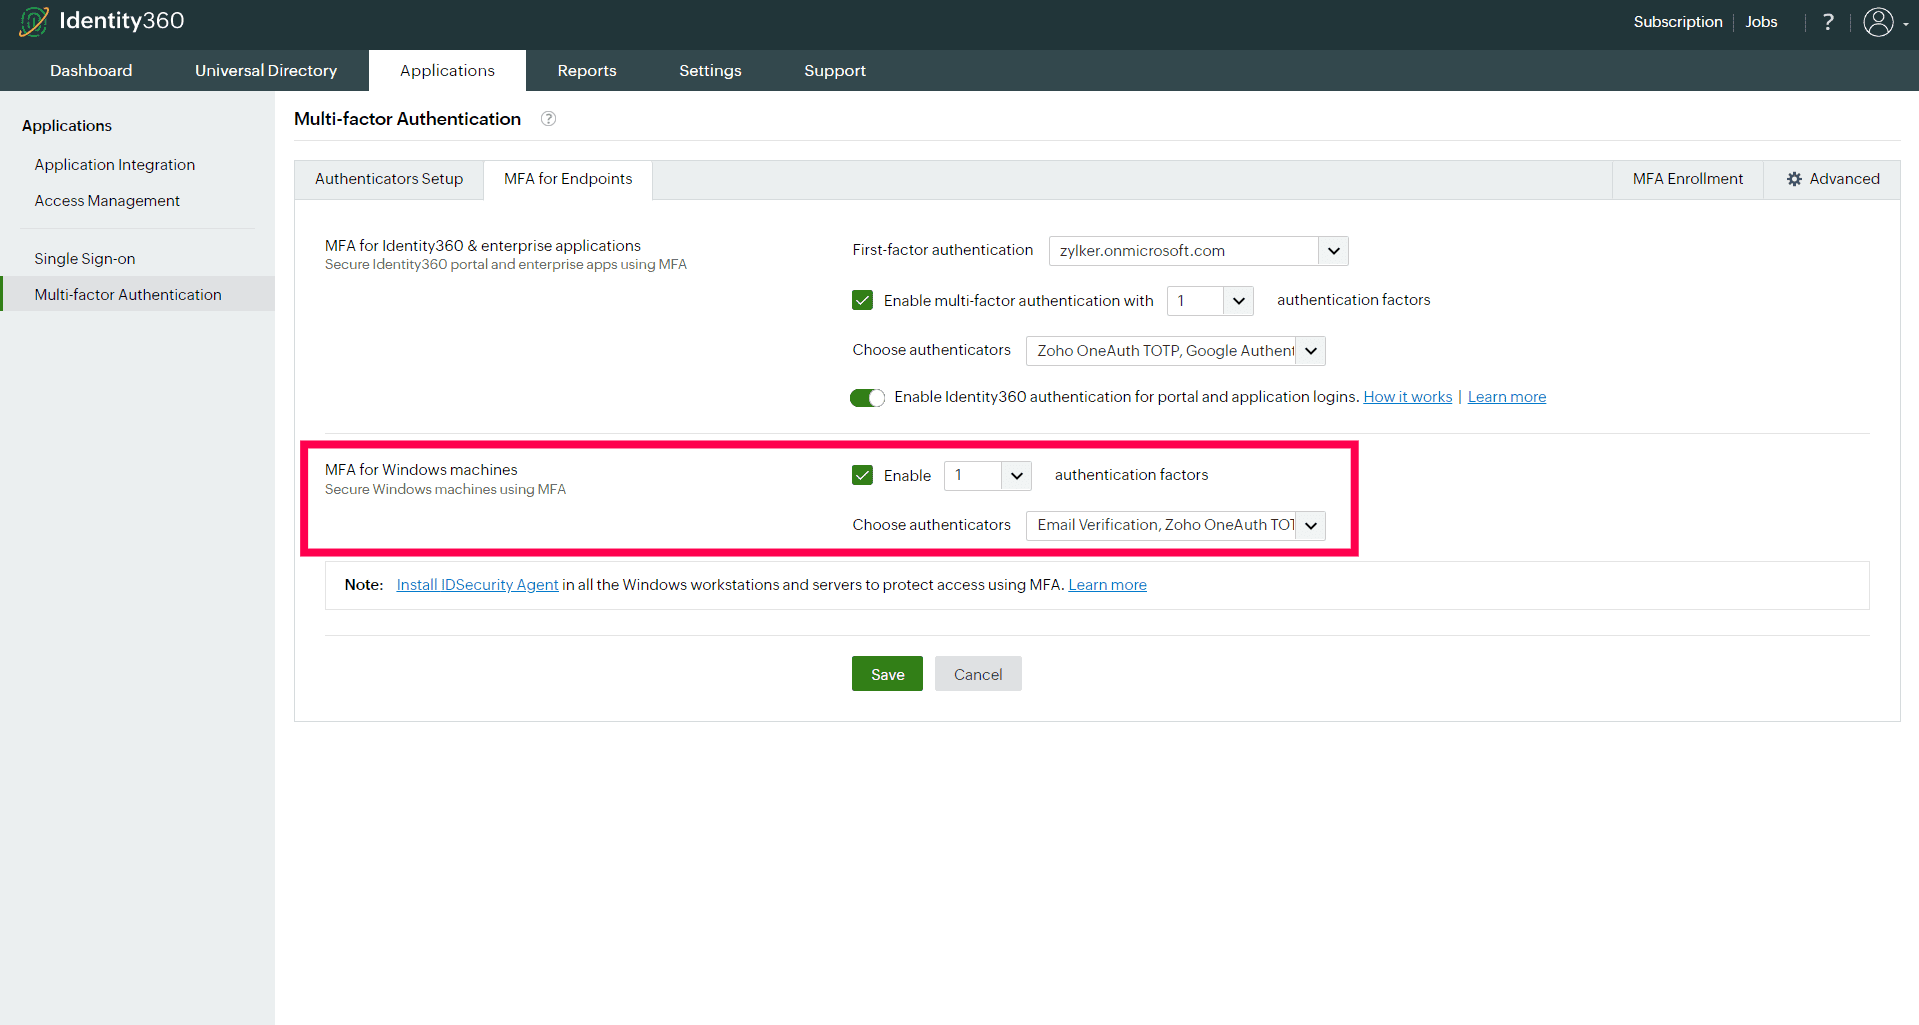The height and width of the screenshot is (1025, 1919).
Task: Open the Settings tab
Action: (x=710, y=71)
